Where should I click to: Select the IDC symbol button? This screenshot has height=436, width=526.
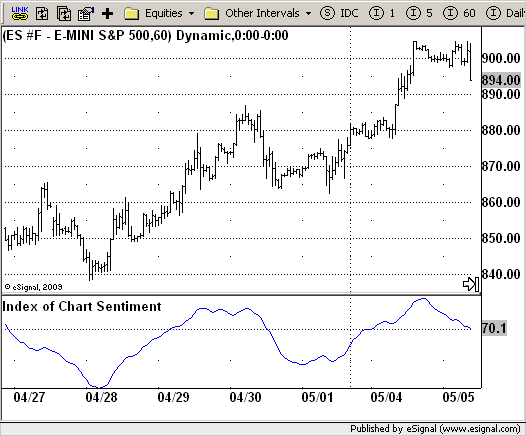339,13
